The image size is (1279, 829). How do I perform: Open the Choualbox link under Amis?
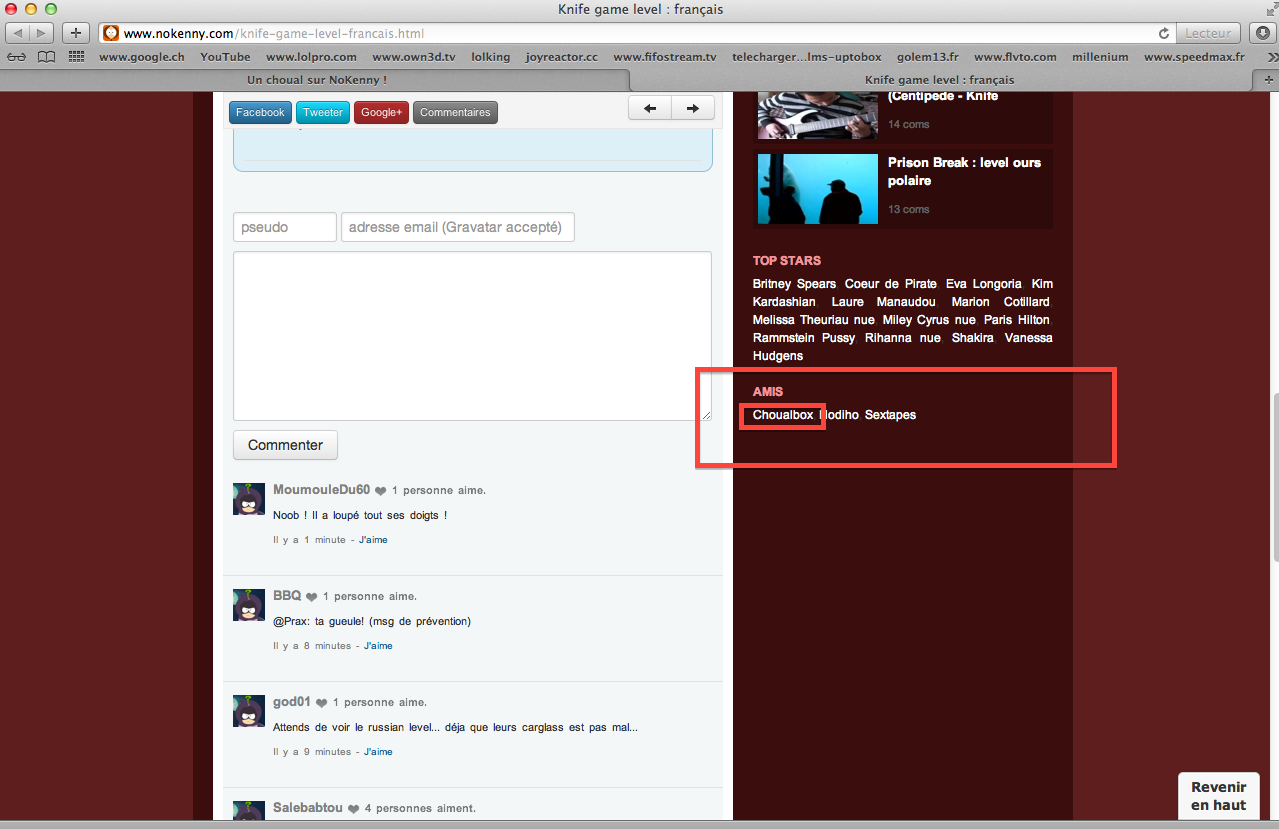(783, 415)
